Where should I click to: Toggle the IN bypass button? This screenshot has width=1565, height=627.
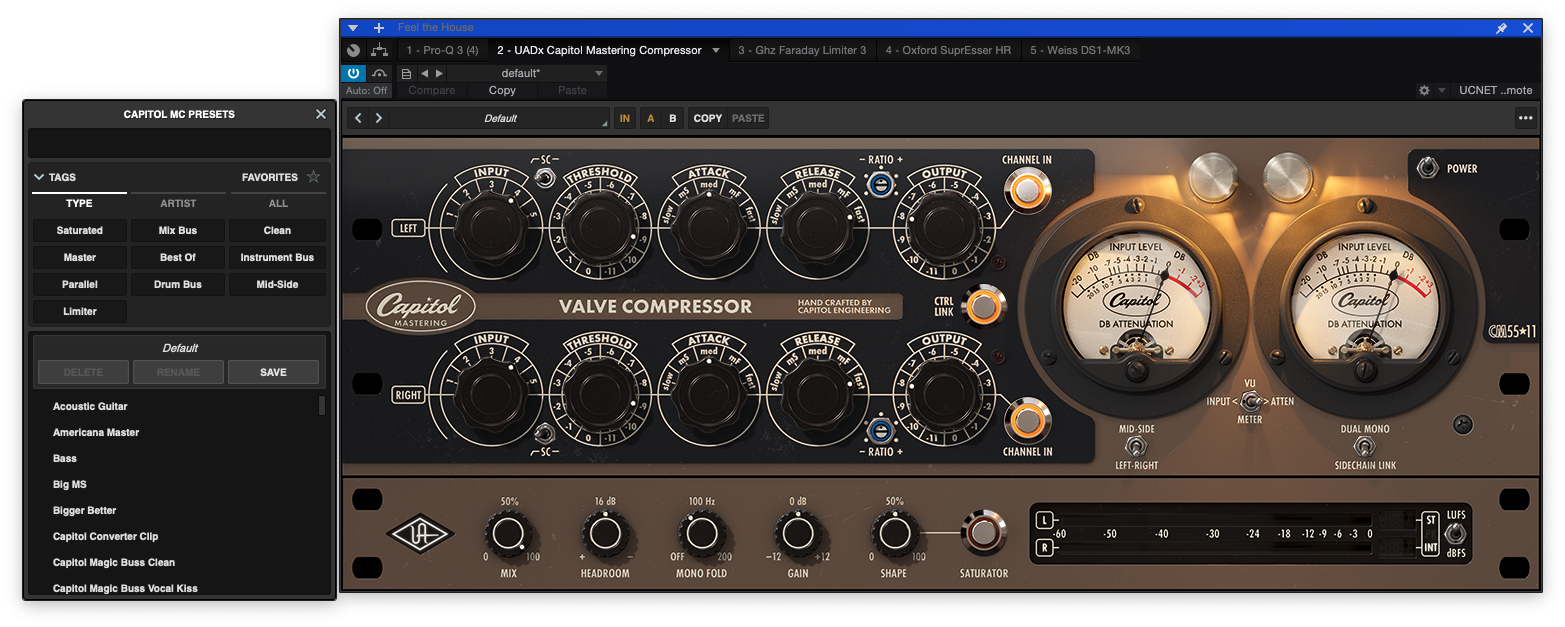(625, 118)
